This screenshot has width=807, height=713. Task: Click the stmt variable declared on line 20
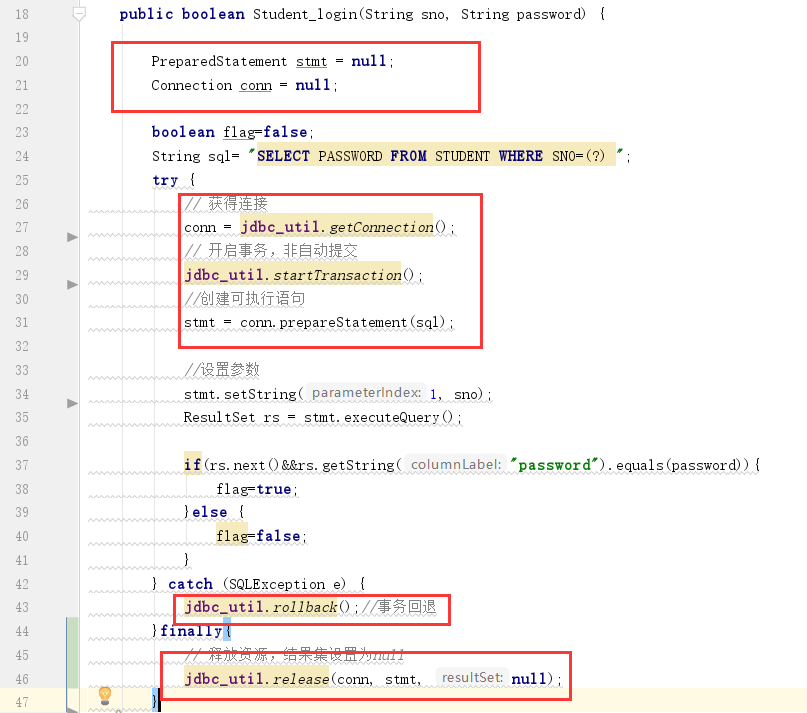(311, 62)
